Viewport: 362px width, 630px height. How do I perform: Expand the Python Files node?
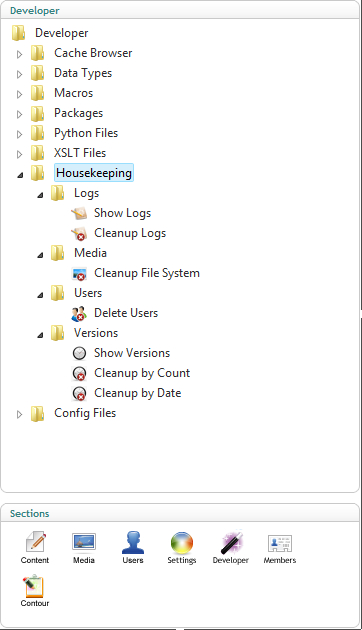click(19, 134)
